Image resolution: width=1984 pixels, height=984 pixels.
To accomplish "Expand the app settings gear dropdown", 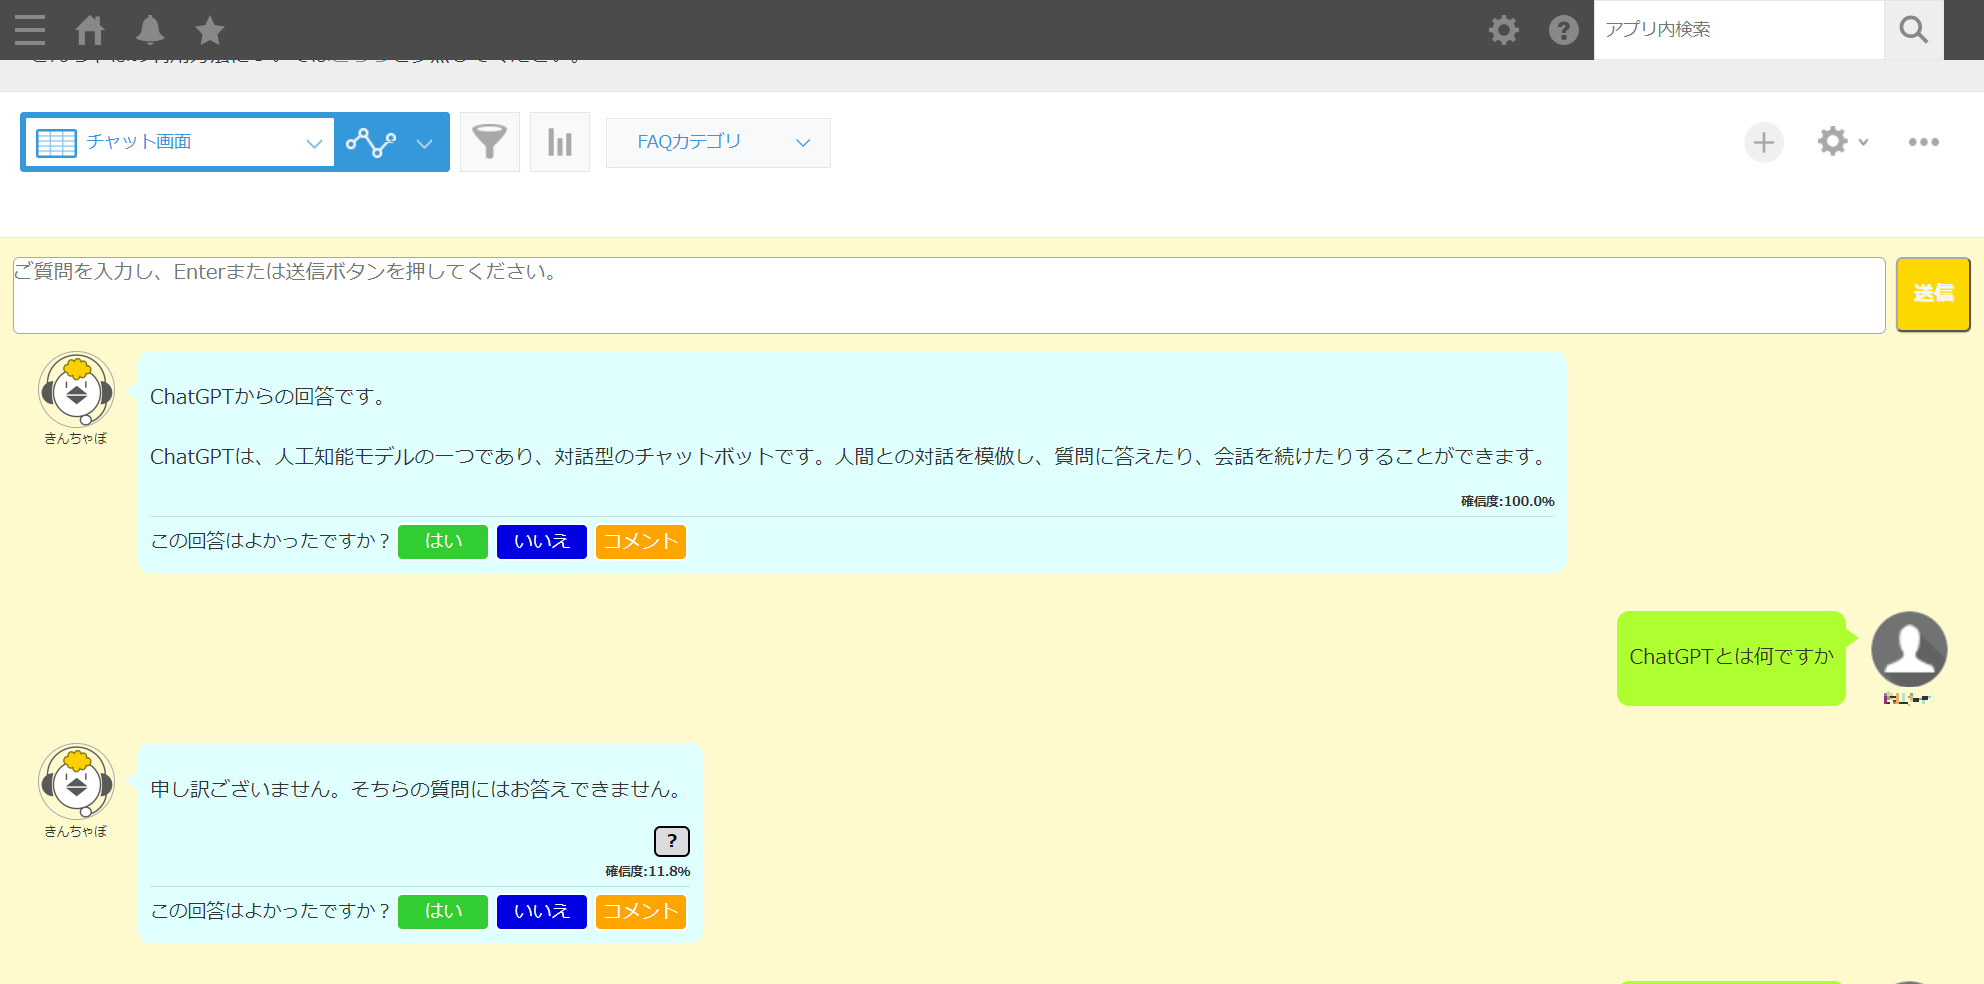I will (x=1842, y=142).
